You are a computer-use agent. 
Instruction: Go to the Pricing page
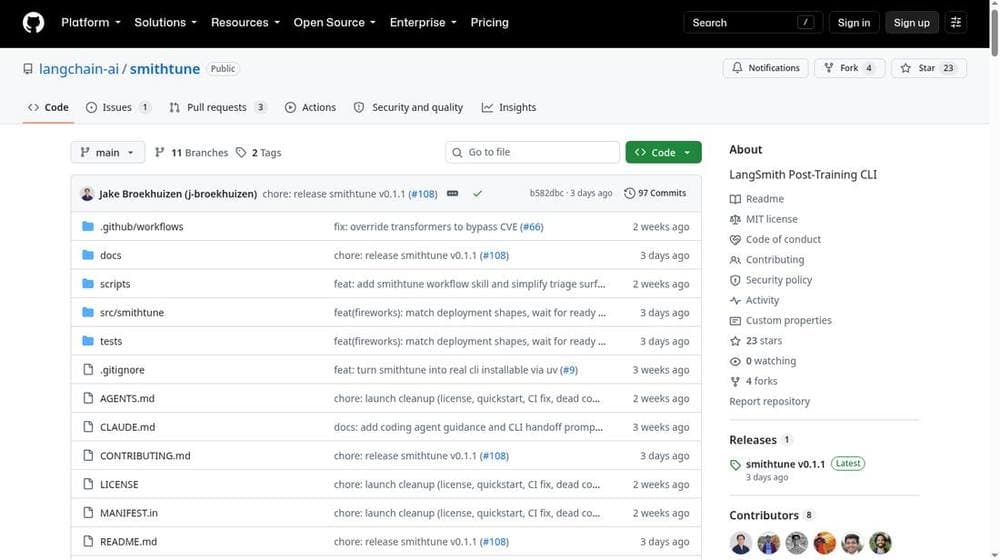pos(489,22)
